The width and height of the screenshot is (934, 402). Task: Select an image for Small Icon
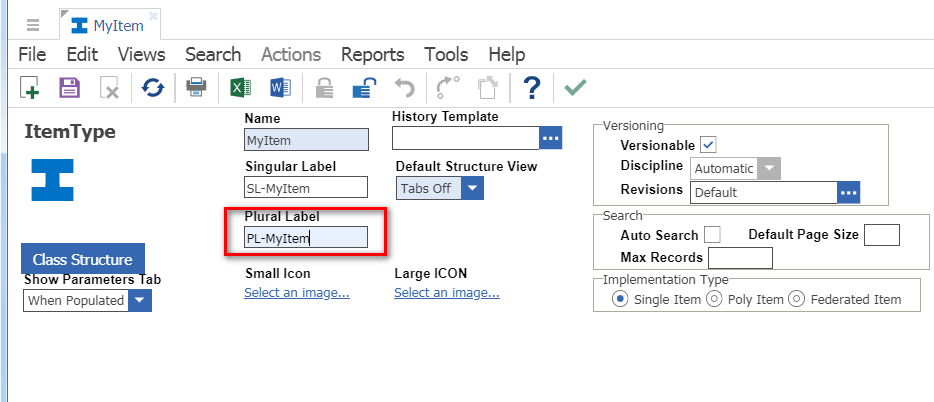pos(297,292)
